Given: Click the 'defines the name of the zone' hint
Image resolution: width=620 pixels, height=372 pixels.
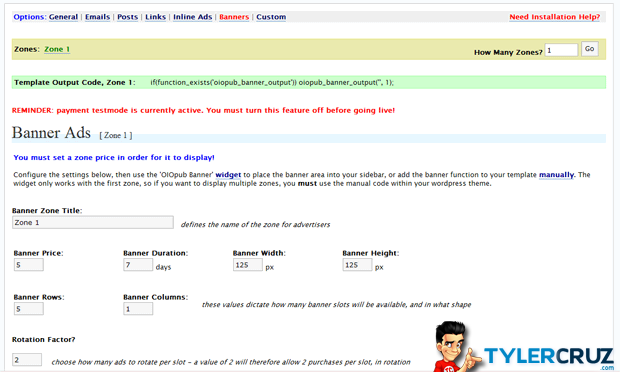Looking at the screenshot, I should tap(255, 225).
